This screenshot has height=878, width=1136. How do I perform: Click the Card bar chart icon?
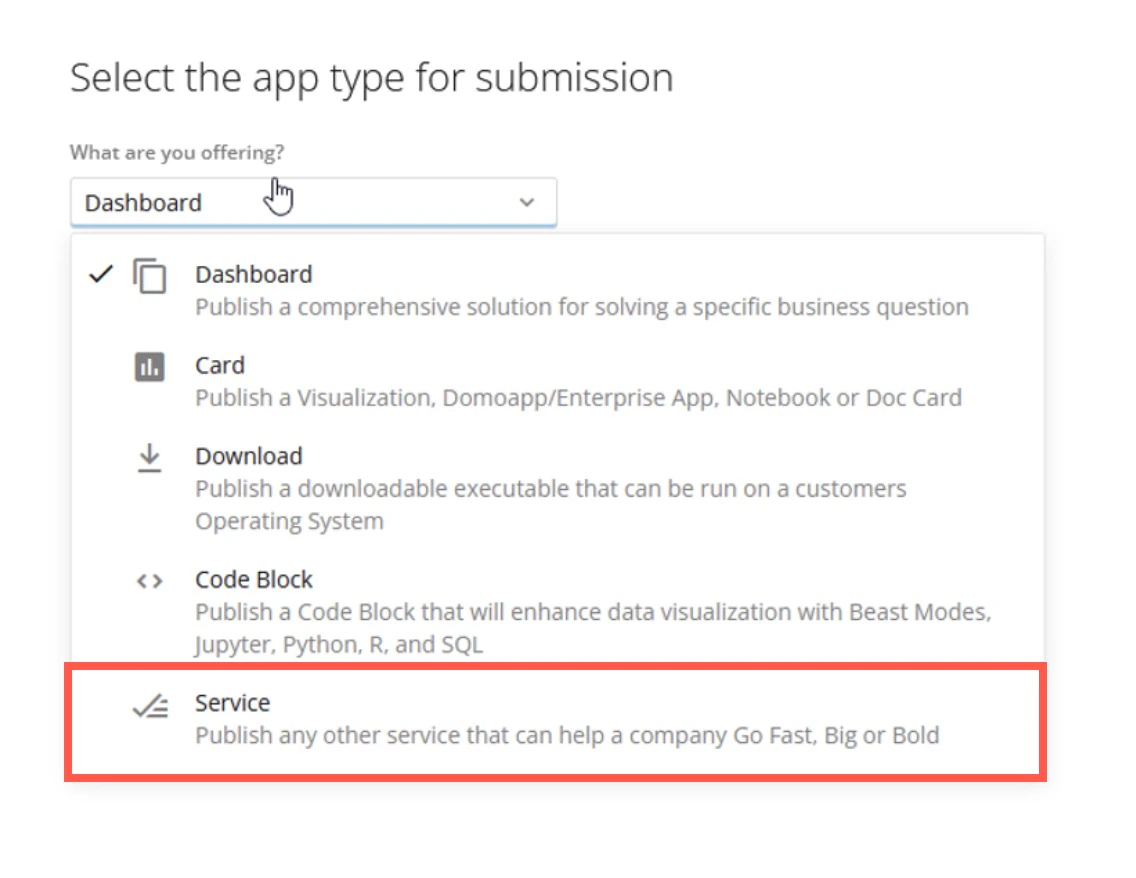pos(149,367)
